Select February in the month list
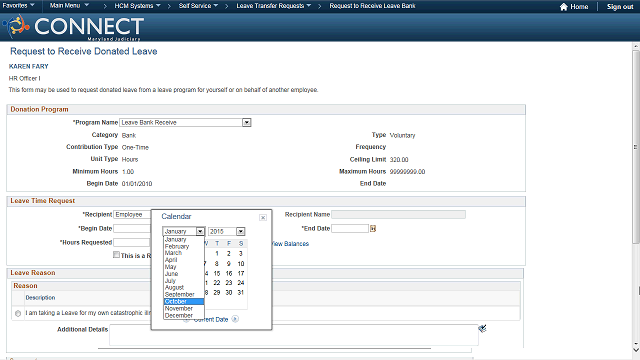Image resolution: width=640 pixels, height=360 pixels. tap(184, 247)
